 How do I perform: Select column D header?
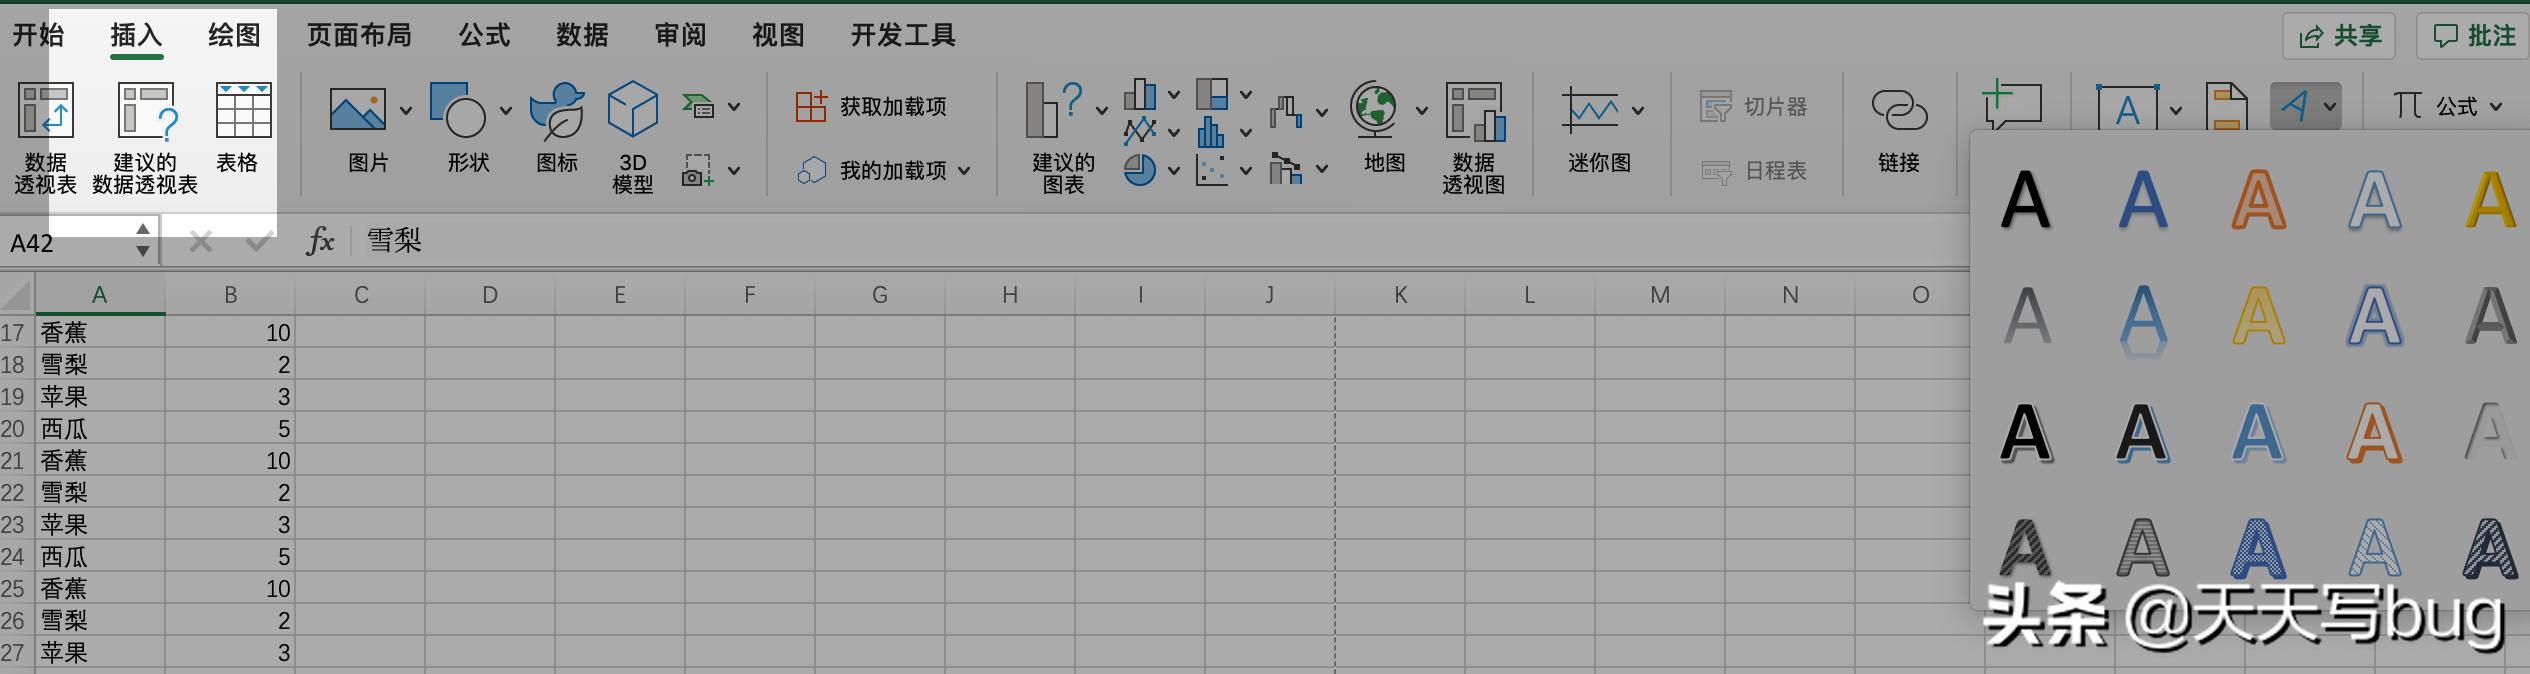490,295
